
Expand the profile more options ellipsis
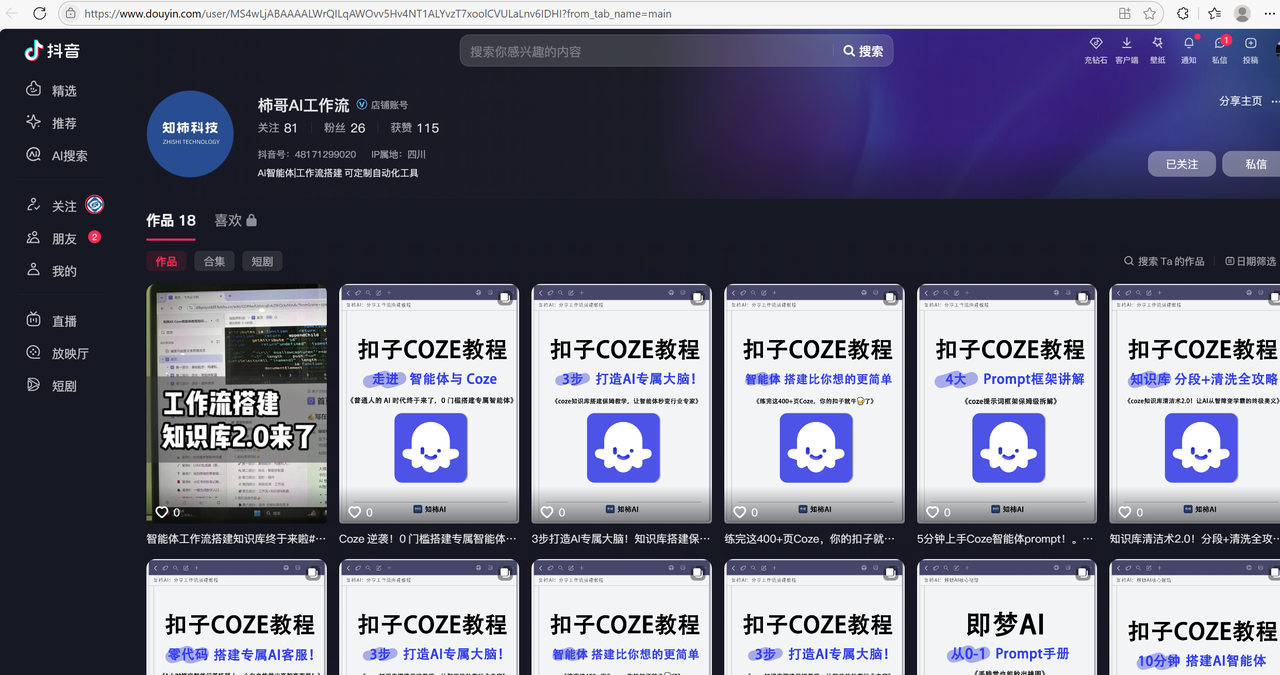tap(1275, 101)
